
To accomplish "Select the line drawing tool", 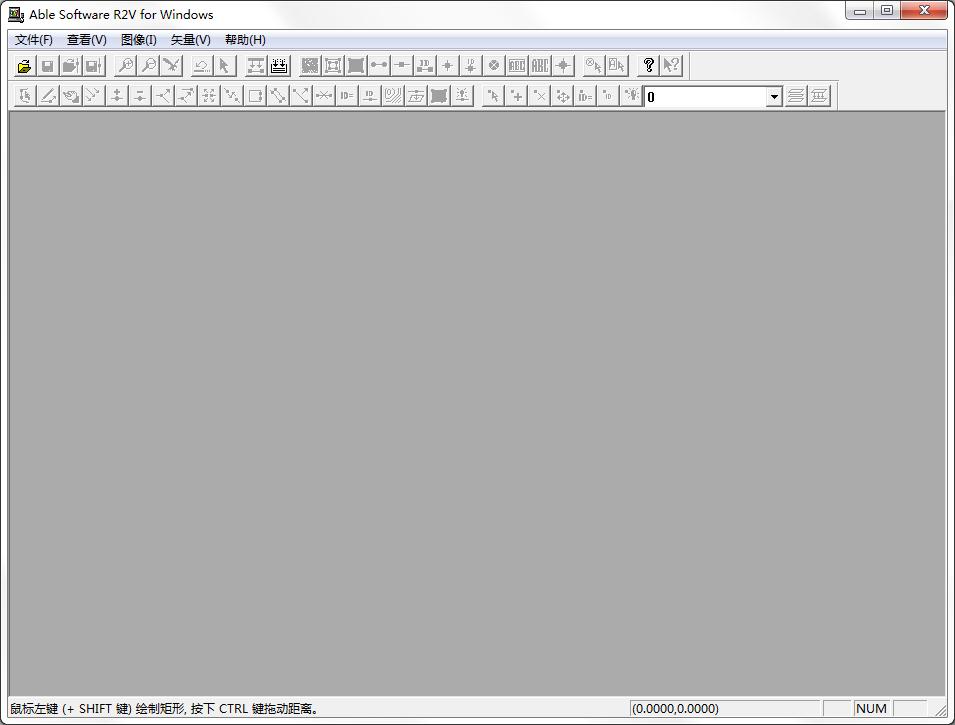I will [x=47, y=95].
